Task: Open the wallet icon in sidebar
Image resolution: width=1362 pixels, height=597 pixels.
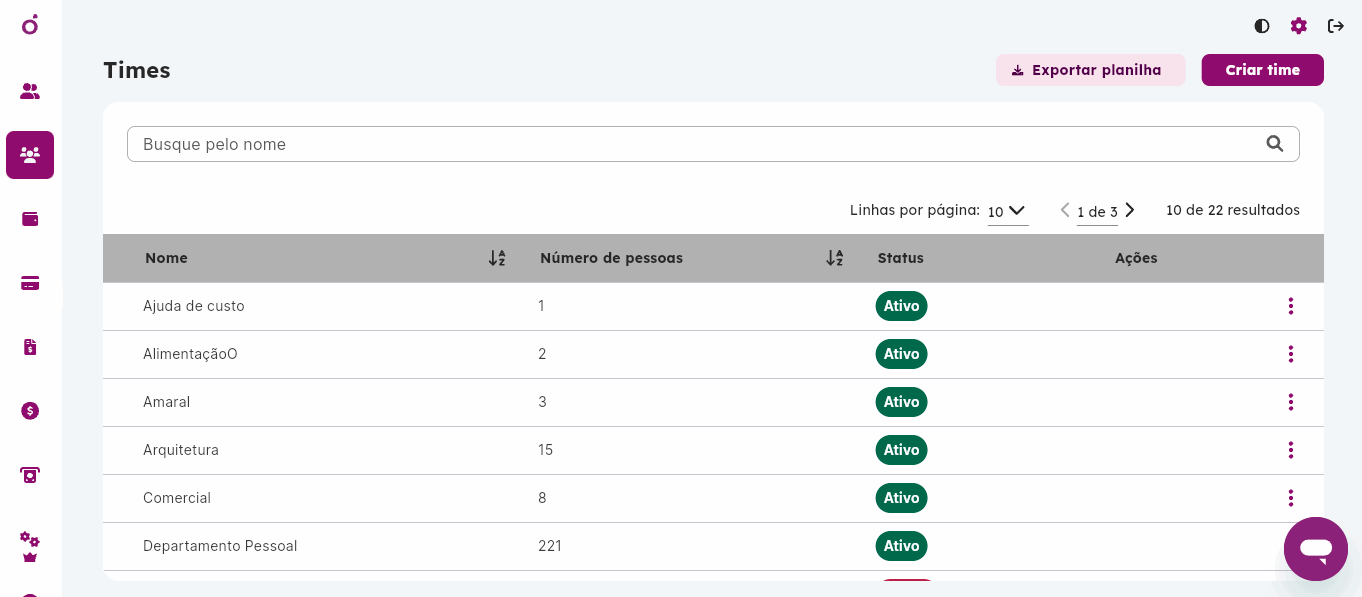Action: click(x=30, y=219)
